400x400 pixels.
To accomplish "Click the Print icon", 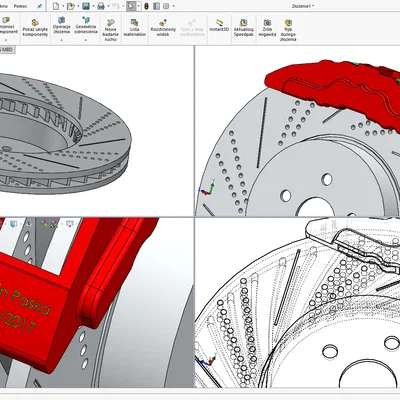I will pos(101,6).
